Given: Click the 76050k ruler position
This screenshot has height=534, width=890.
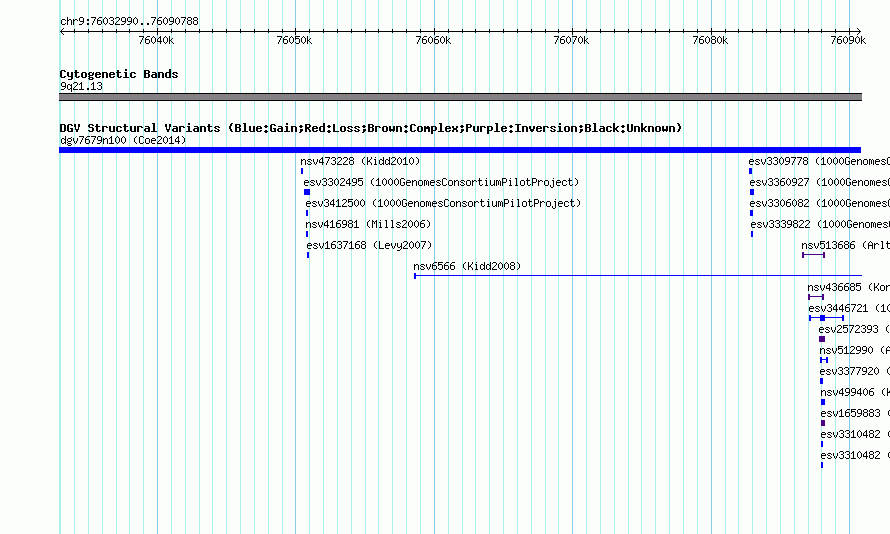Looking at the screenshot, I should pyautogui.click(x=294, y=40).
